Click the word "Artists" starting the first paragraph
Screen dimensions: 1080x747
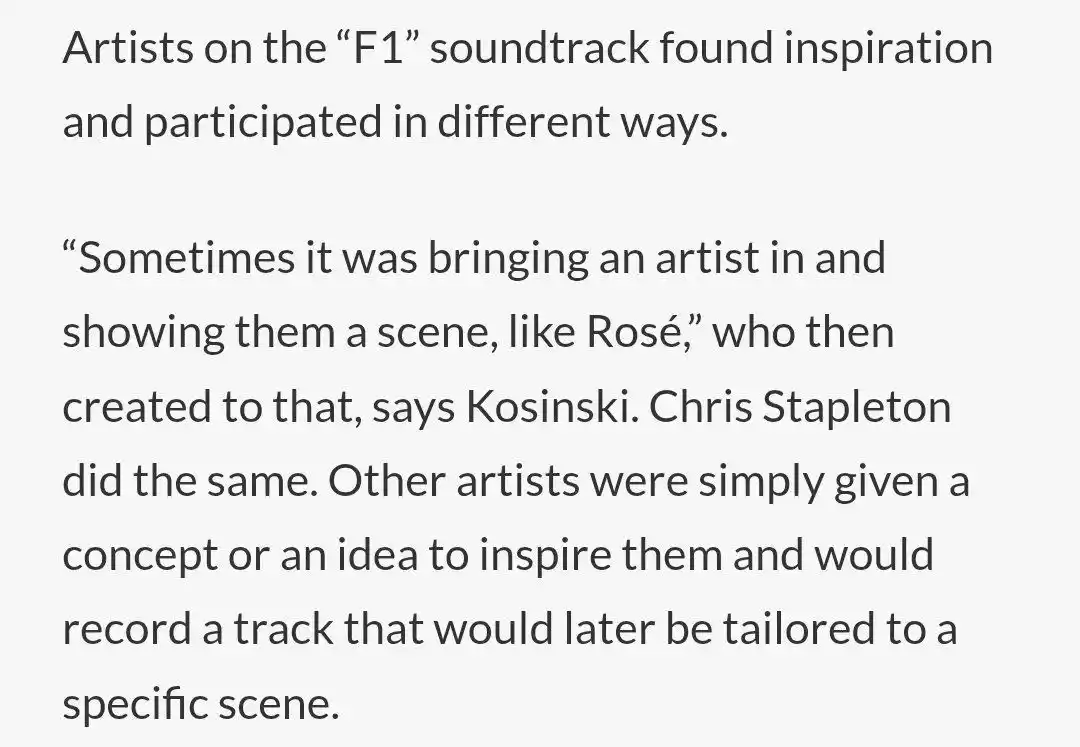coord(128,48)
